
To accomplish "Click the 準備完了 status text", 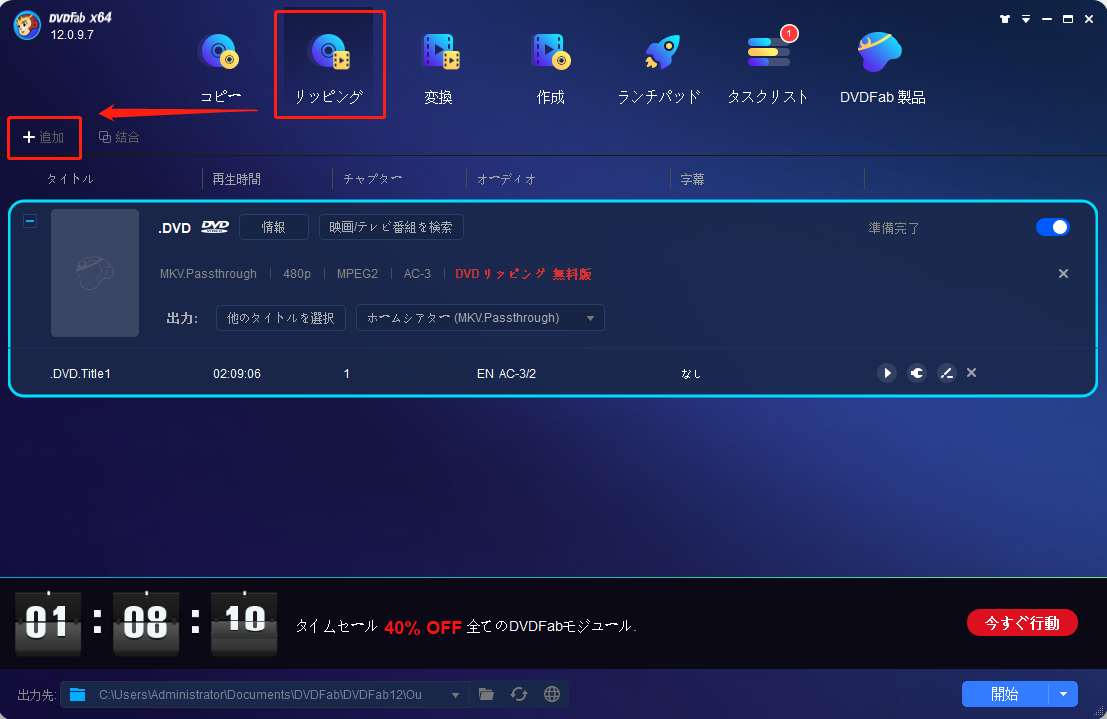I will [x=894, y=228].
